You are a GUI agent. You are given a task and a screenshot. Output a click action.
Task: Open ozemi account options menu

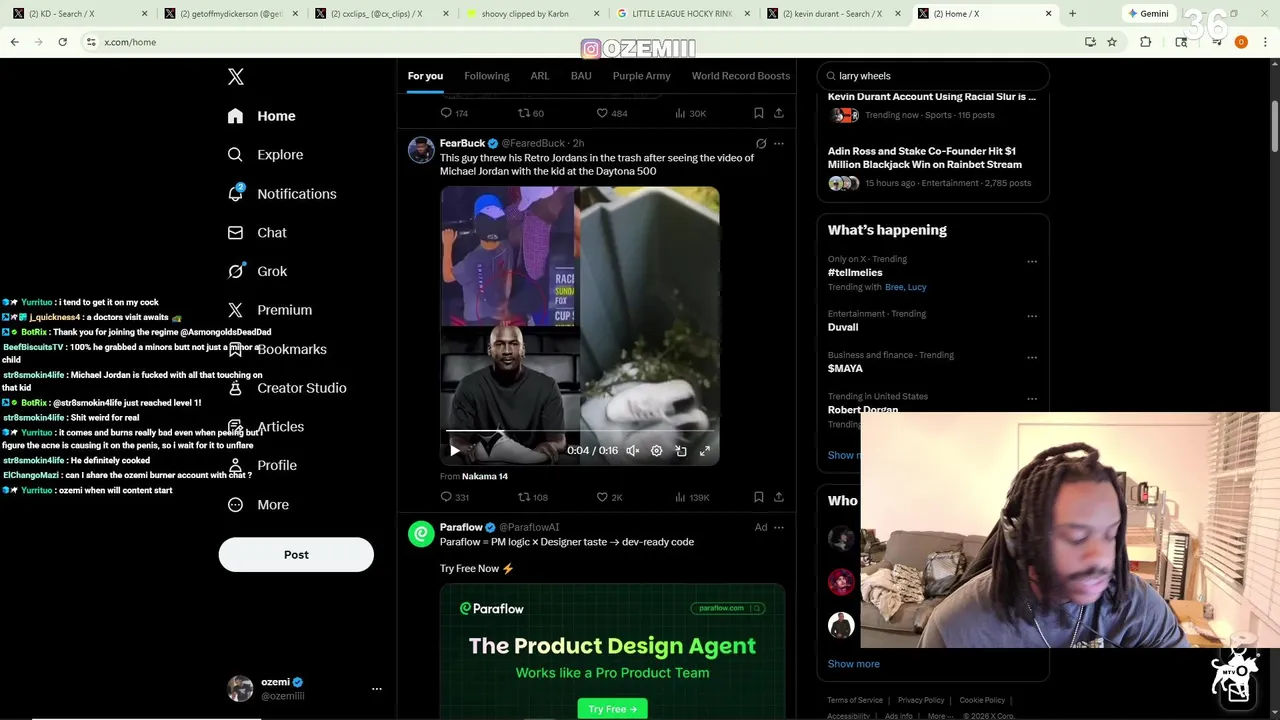pyautogui.click(x=377, y=689)
